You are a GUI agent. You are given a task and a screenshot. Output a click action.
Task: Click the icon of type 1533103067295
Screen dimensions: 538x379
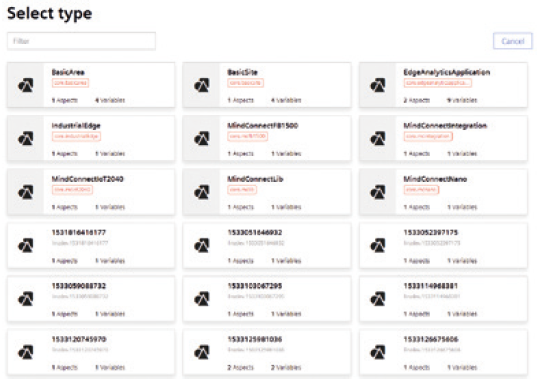coord(202,299)
